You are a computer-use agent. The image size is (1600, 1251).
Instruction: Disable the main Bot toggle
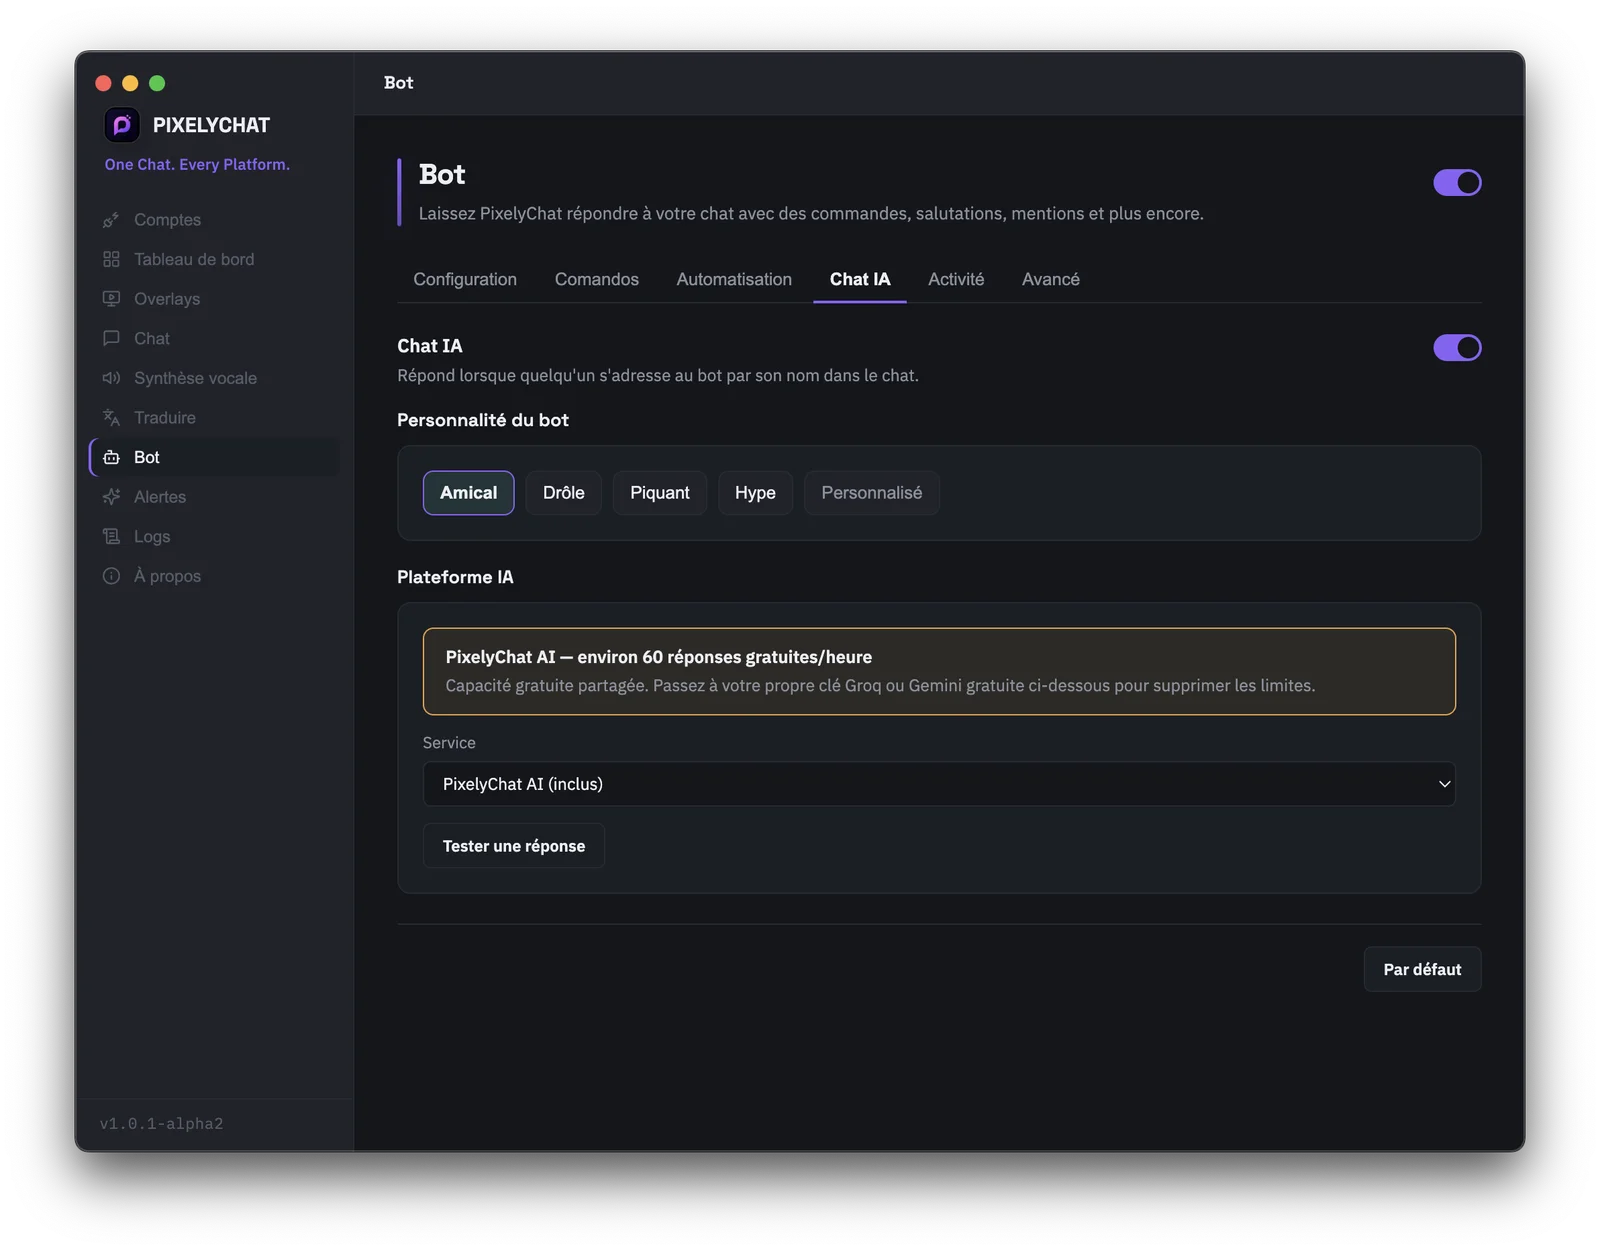tap(1457, 183)
